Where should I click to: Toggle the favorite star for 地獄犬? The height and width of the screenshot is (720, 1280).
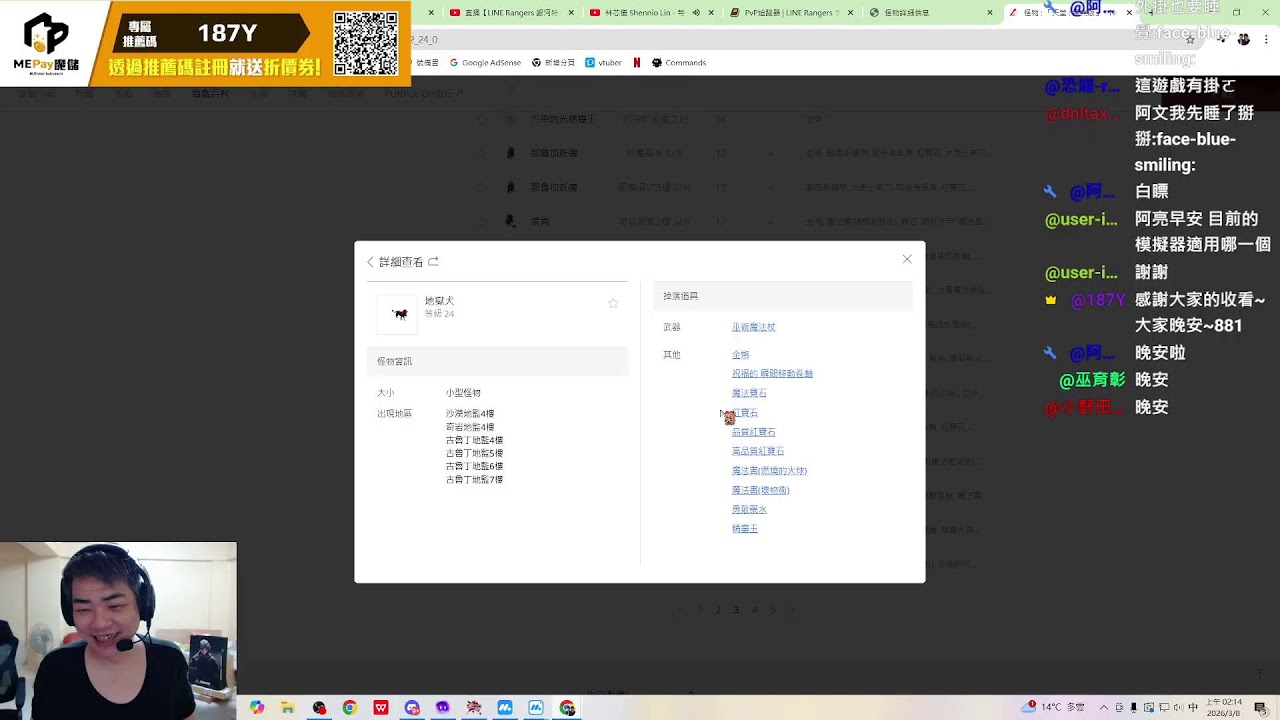tap(613, 303)
